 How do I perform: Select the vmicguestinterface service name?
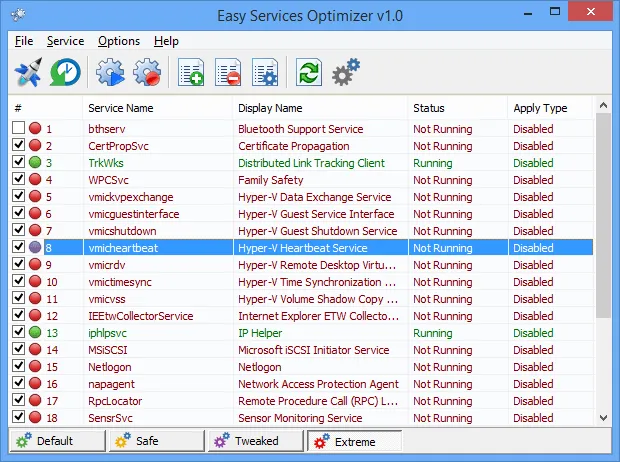(134, 214)
